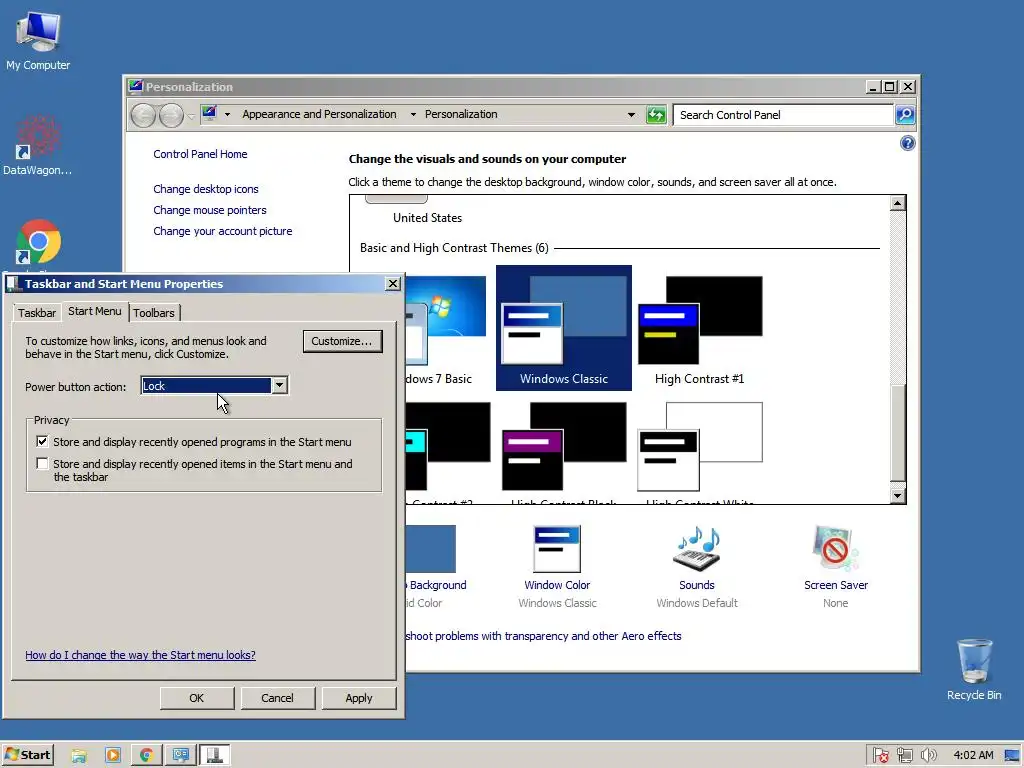This screenshot has width=1024, height=768.
Task: Click the taskbar clock showing 4:02 AM
Action: tap(973, 756)
